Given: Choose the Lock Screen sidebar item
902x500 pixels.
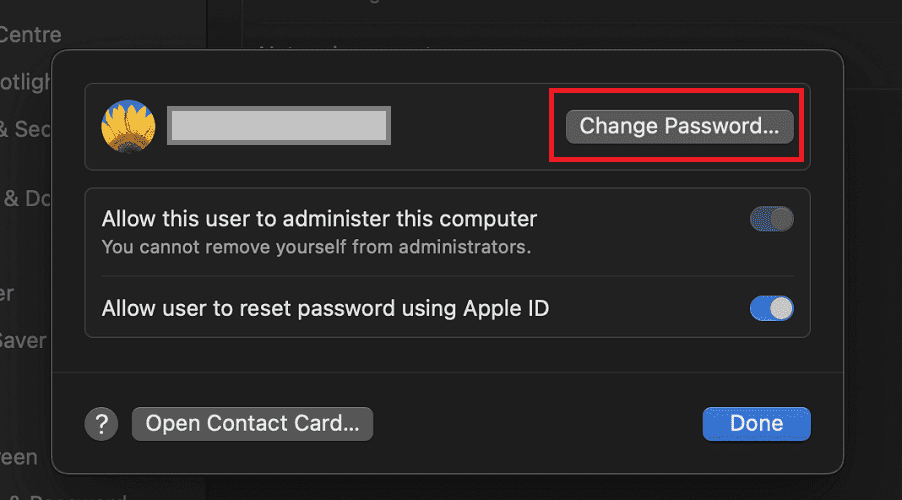Looking at the screenshot, I should 18,457.
